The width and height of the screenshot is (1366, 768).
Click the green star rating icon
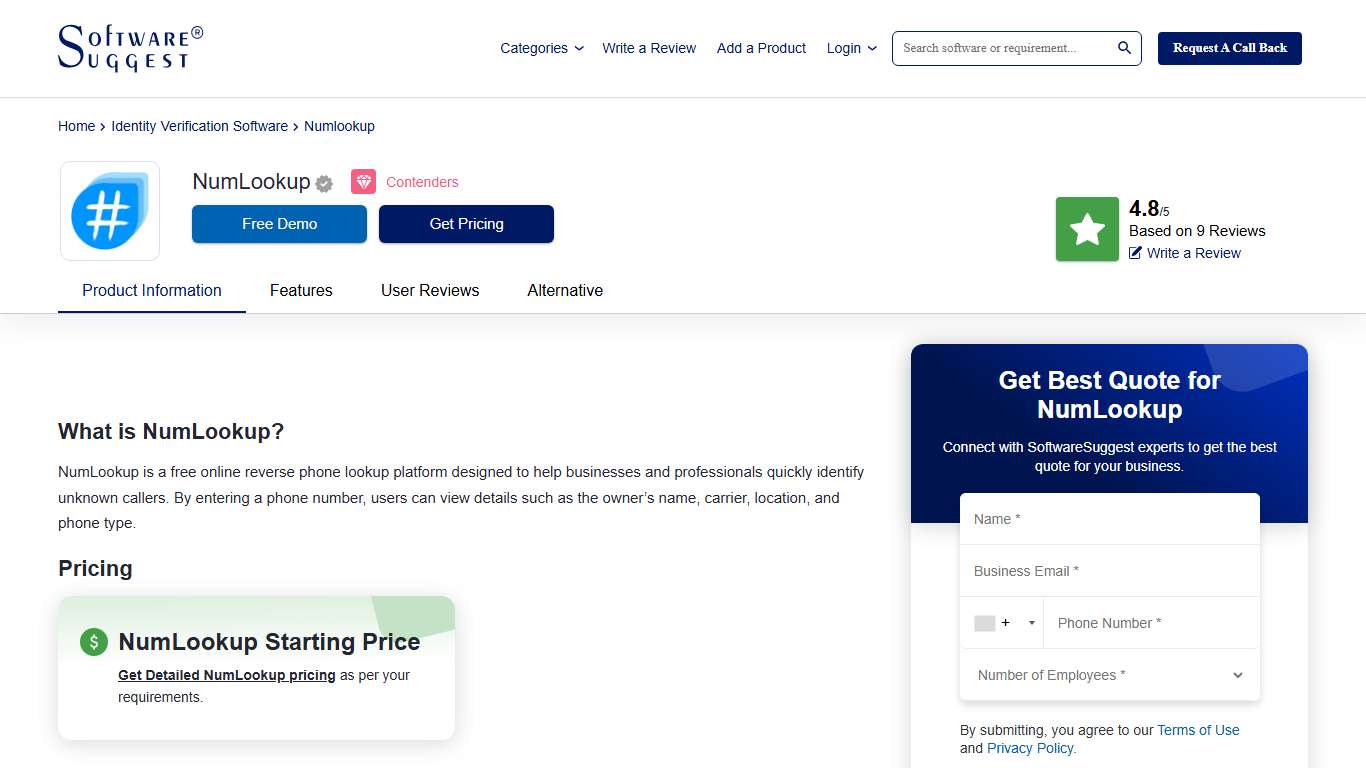[1086, 228]
